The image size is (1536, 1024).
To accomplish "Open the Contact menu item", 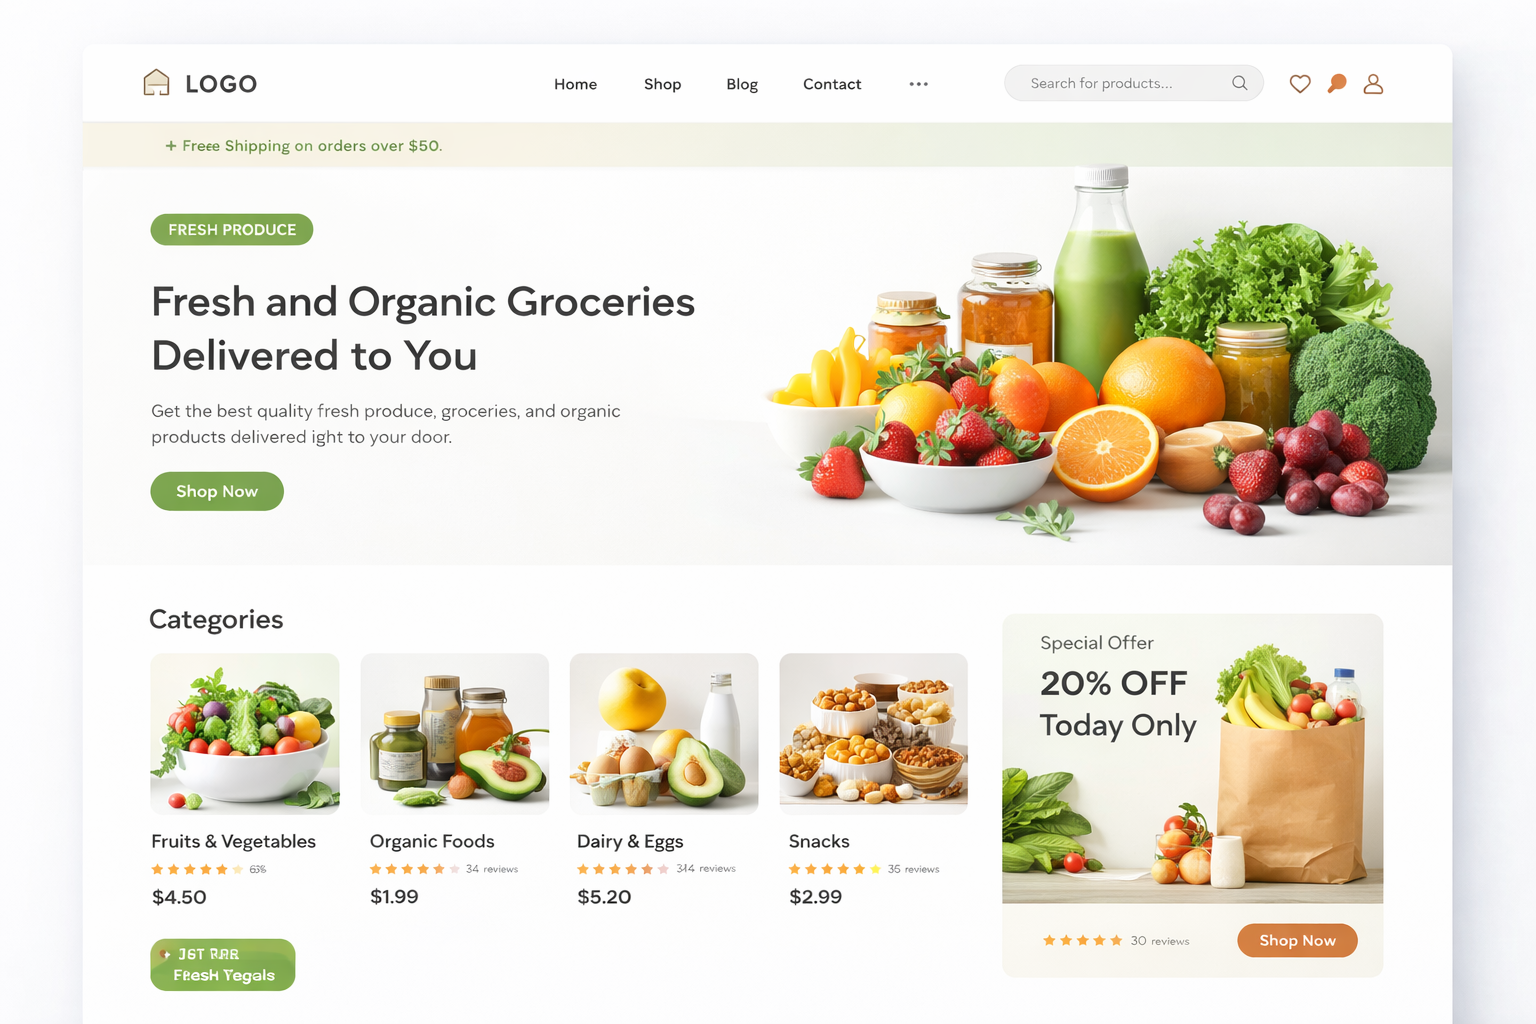I will point(832,84).
